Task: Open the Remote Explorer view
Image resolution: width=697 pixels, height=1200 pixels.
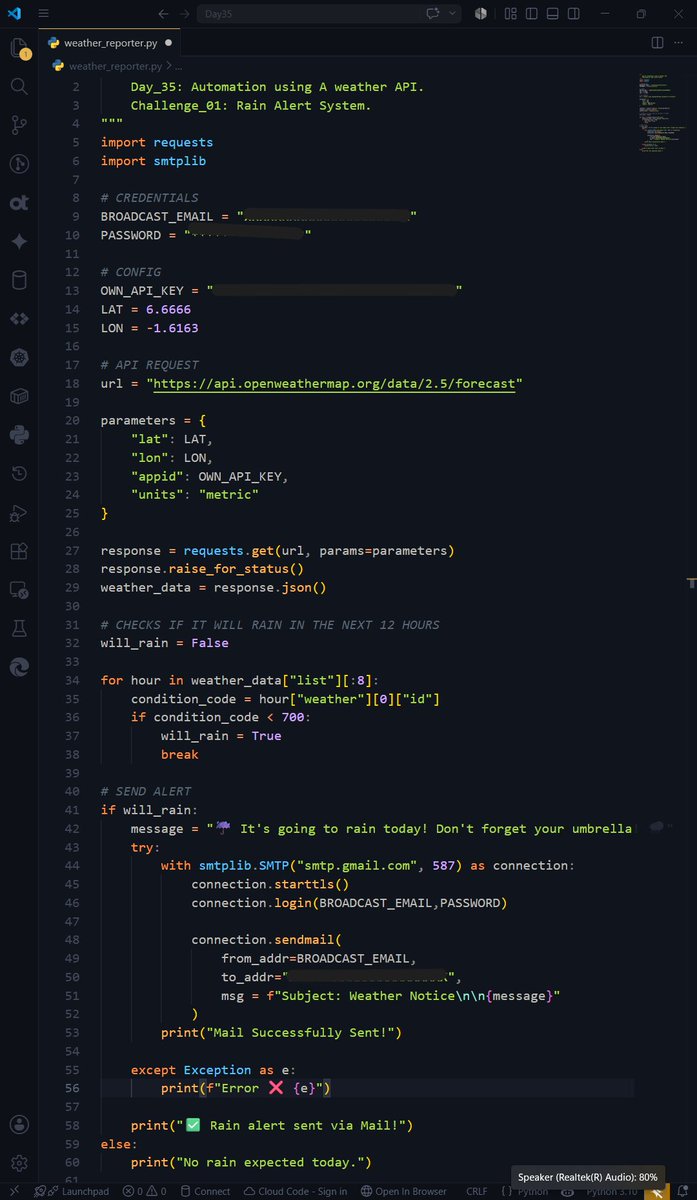Action: (19, 590)
